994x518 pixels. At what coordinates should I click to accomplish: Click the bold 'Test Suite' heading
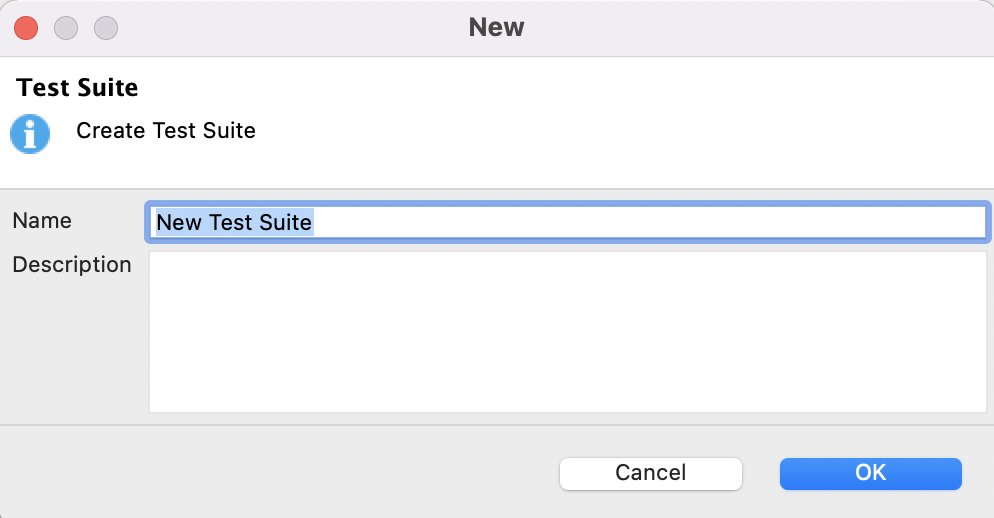click(x=78, y=88)
